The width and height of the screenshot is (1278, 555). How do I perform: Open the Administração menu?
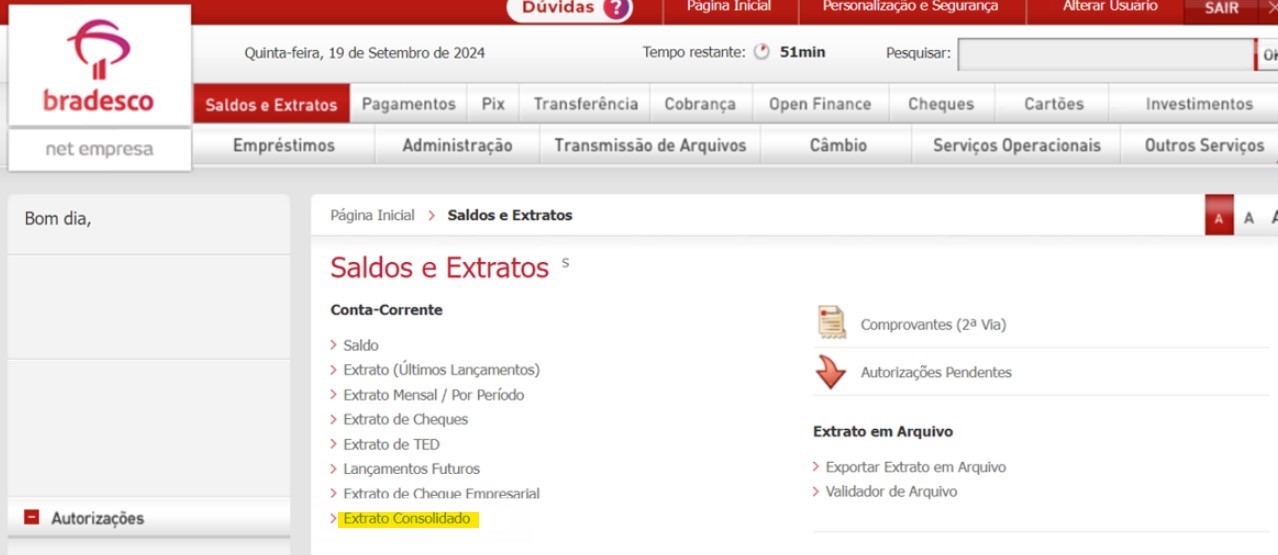coord(457,145)
